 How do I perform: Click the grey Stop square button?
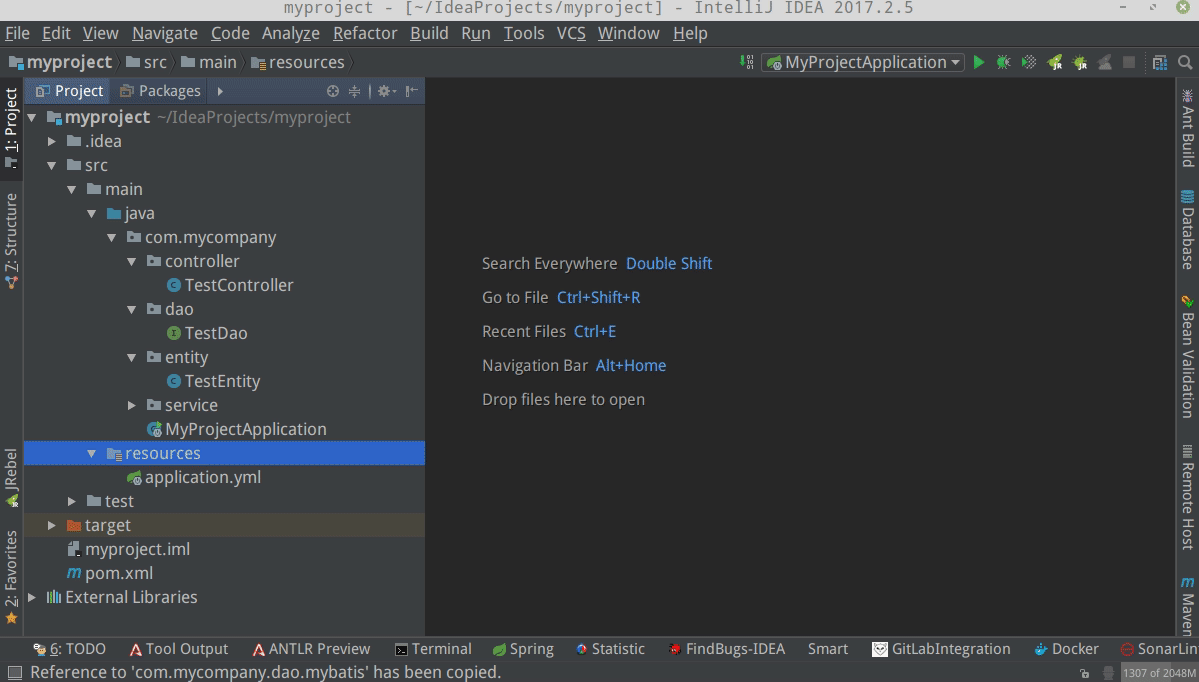point(1129,62)
